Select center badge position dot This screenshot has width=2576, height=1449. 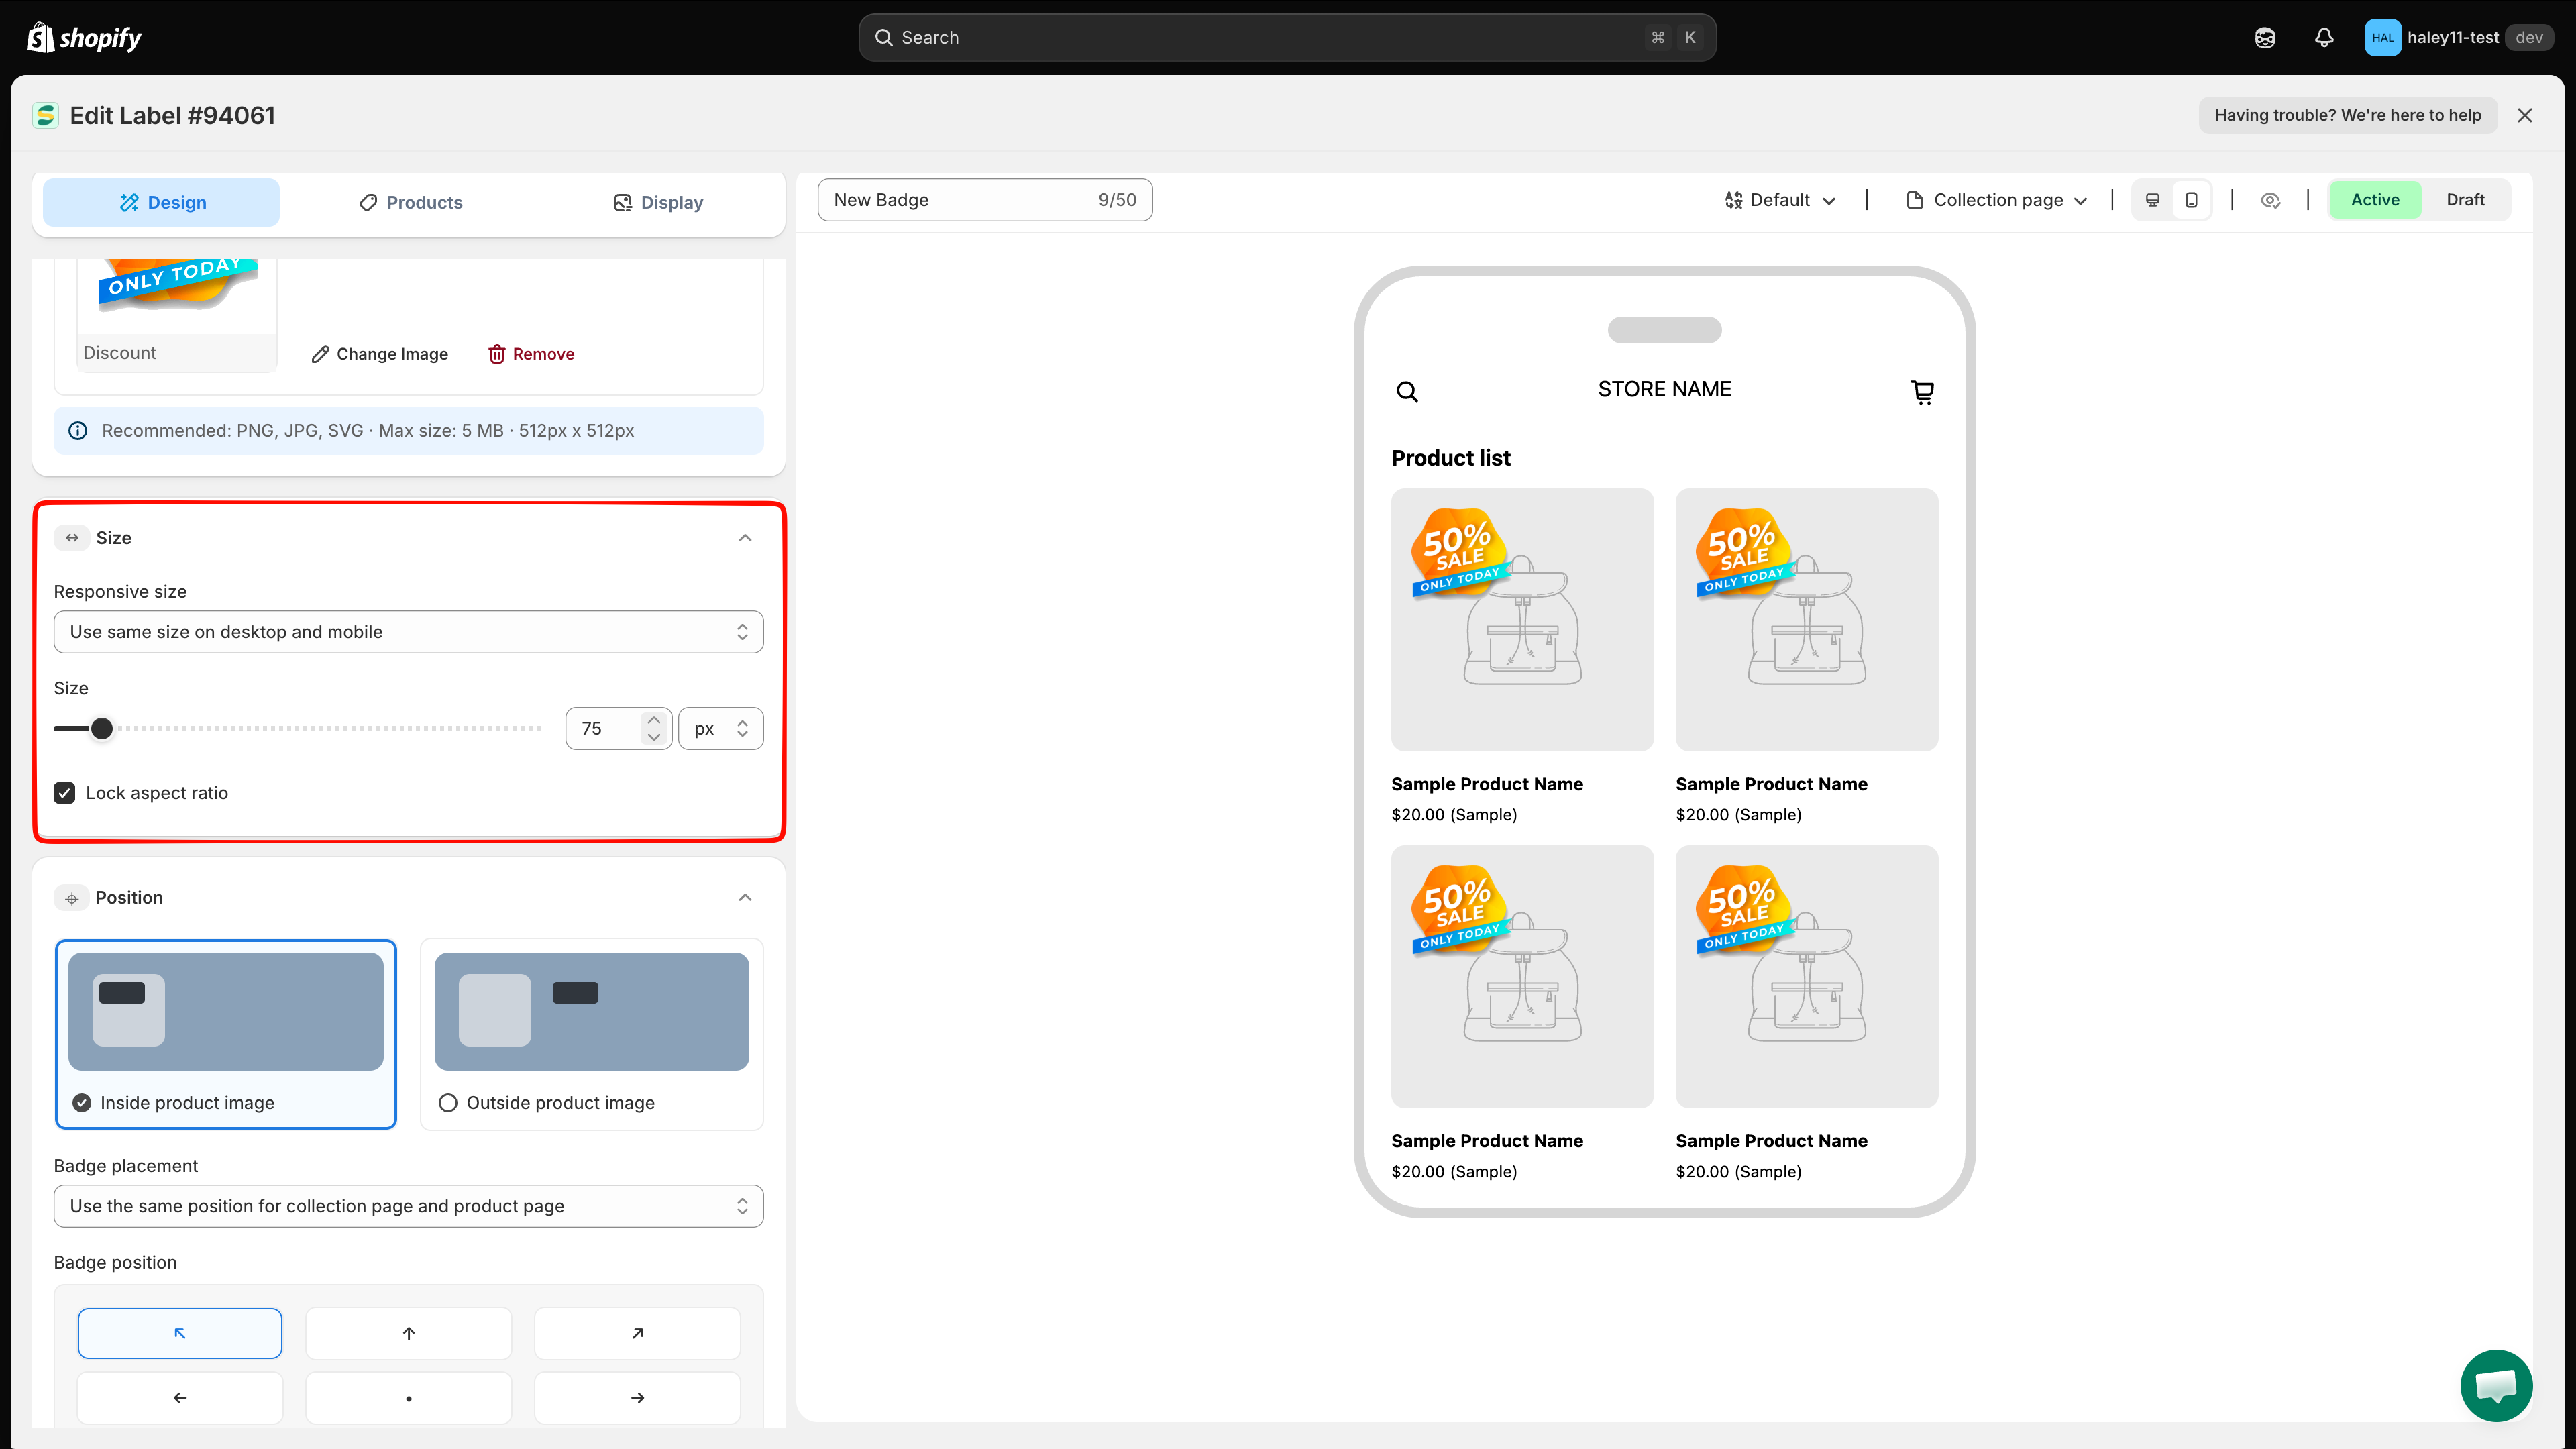coord(409,1397)
